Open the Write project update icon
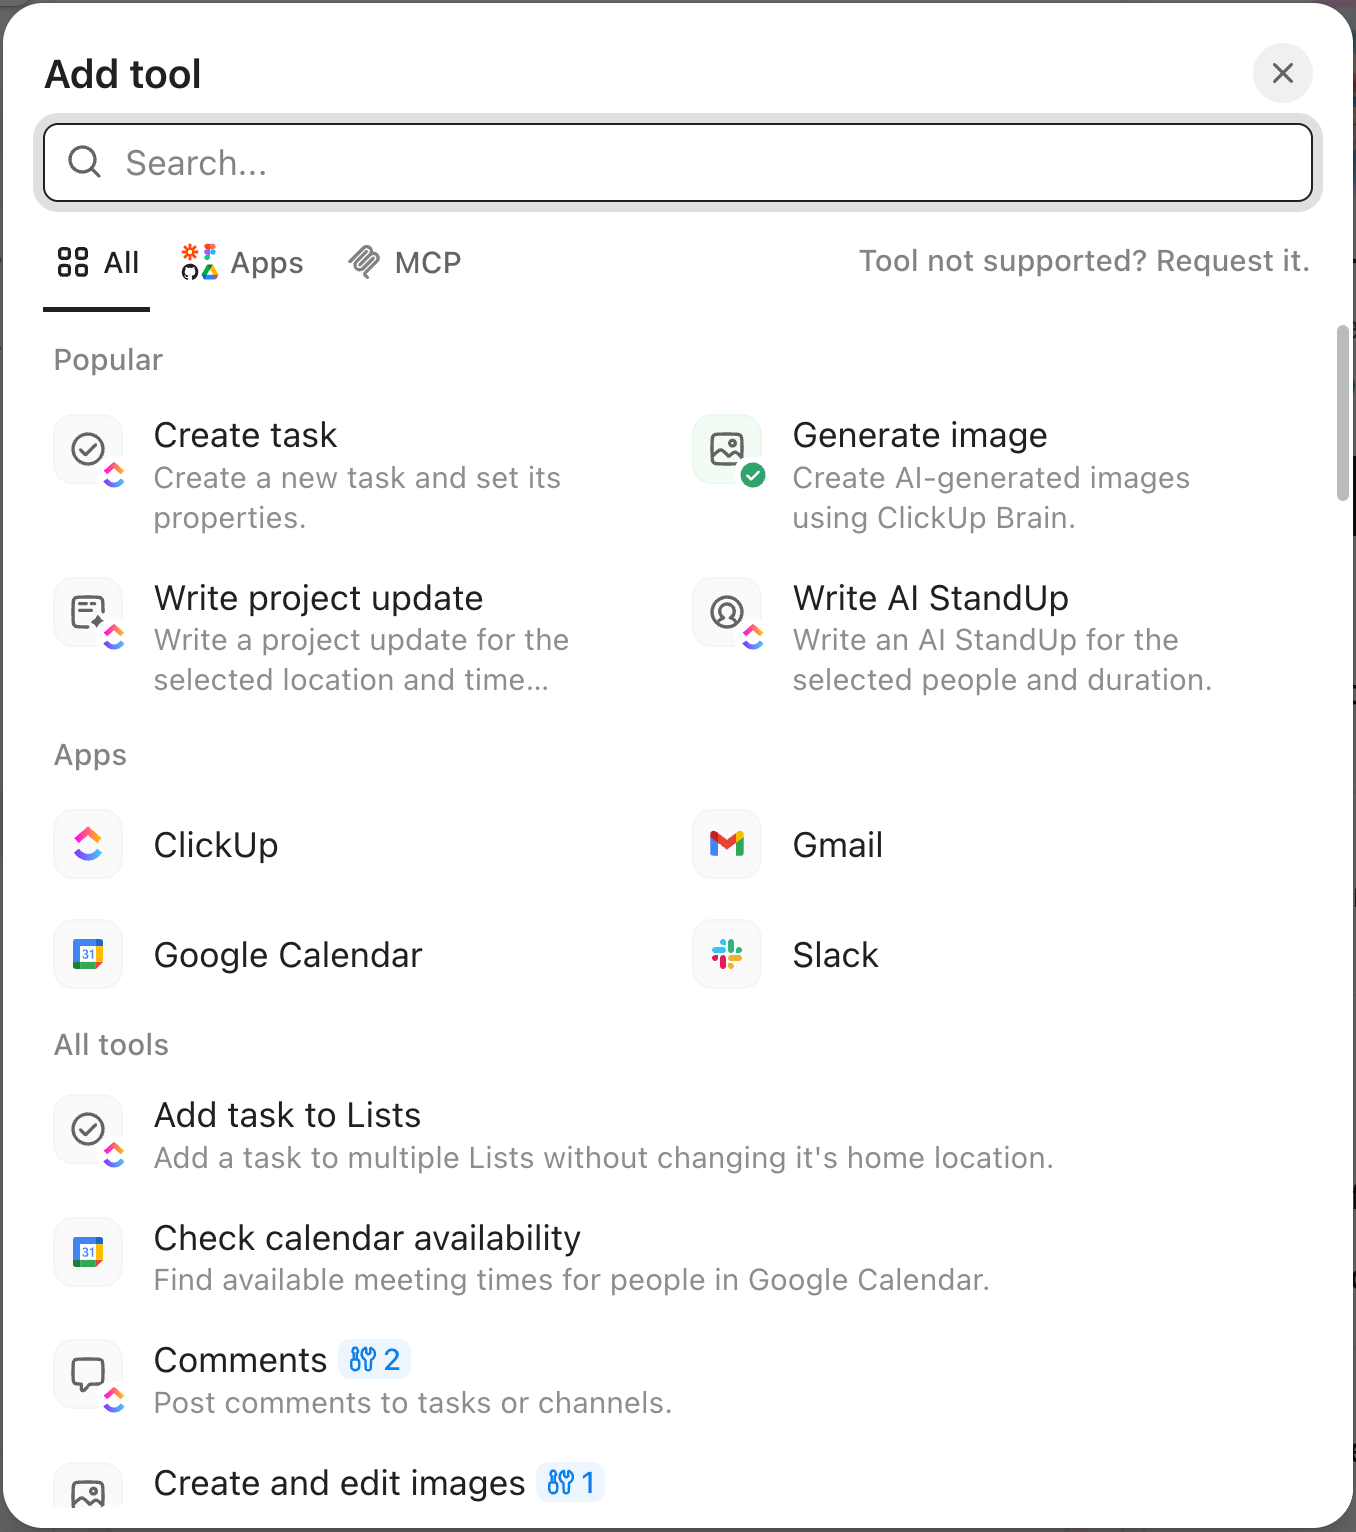Viewport: 1356px width, 1532px height. tap(88, 612)
